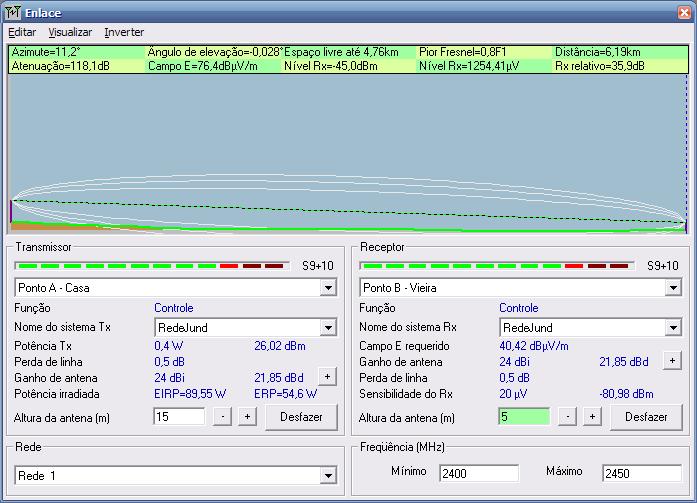Image resolution: width=697 pixels, height=503 pixels.
Task: Click plus button beside receiver antenna gain
Action: (672, 360)
